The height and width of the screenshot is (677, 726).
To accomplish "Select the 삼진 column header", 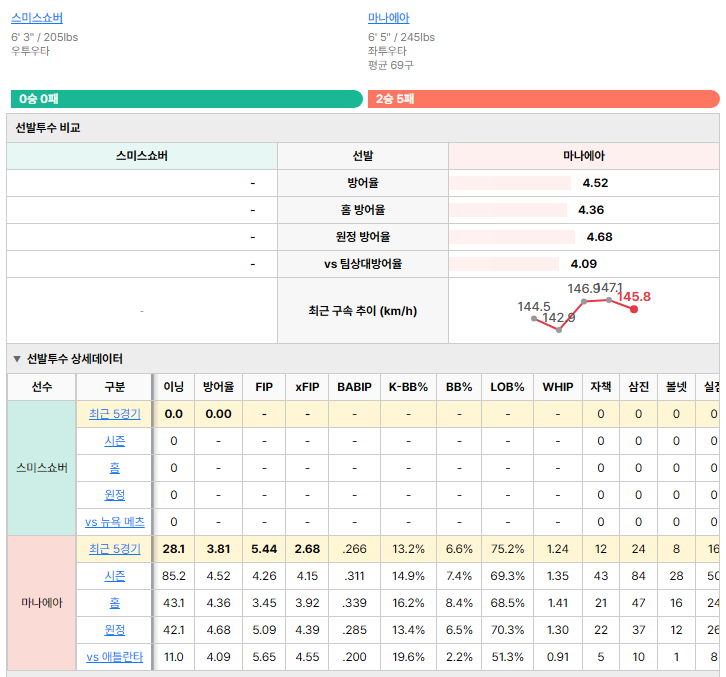I will pos(638,387).
